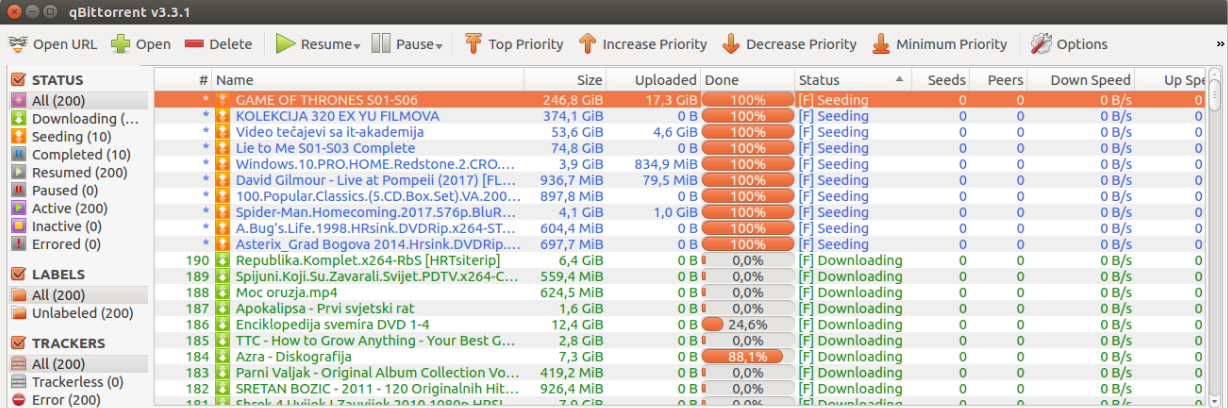Viewport: 1228px width, 408px height.
Task: Select the Resumed (200) filter
Action: point(79,173)
